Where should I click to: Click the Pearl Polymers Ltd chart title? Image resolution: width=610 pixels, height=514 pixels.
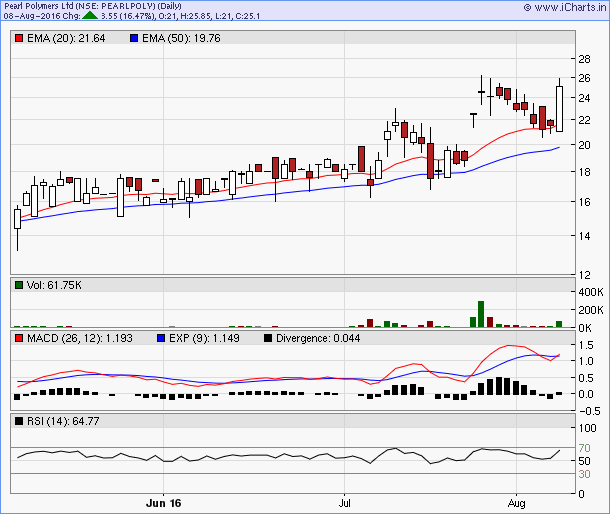93,6
